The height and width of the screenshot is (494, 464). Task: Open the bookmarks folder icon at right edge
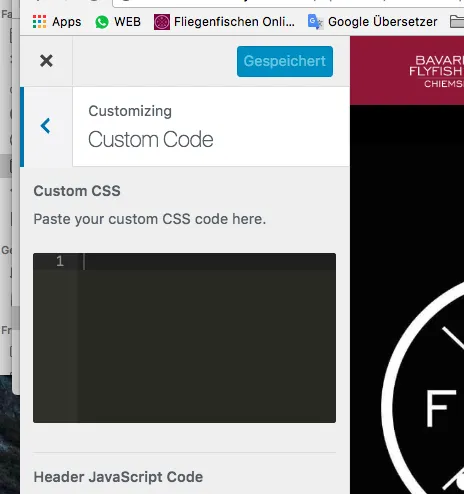[457, 22]
